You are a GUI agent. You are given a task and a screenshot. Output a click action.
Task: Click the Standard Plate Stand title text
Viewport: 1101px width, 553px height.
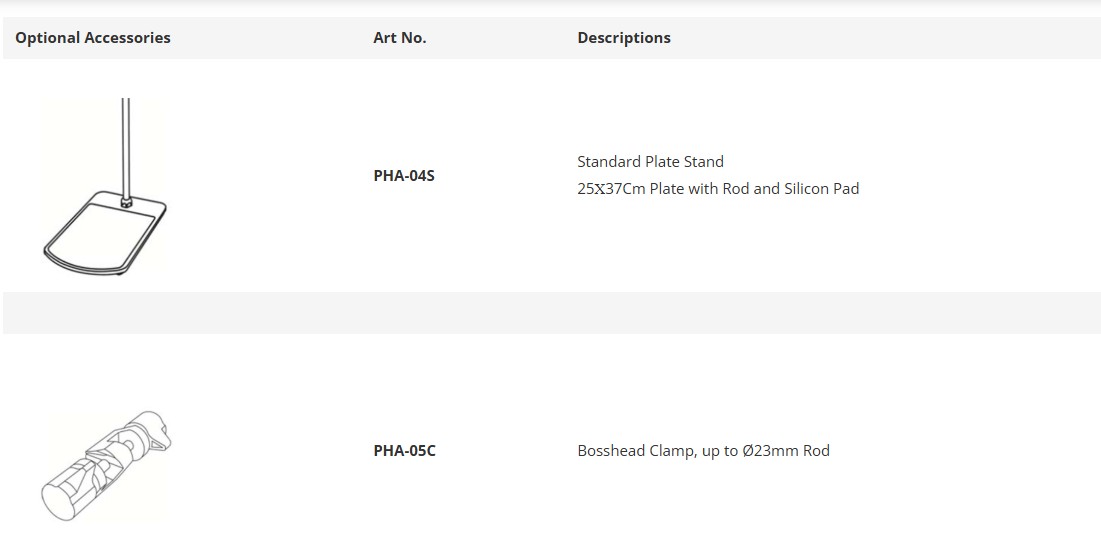pyautogui.click(x=650, y=161)
